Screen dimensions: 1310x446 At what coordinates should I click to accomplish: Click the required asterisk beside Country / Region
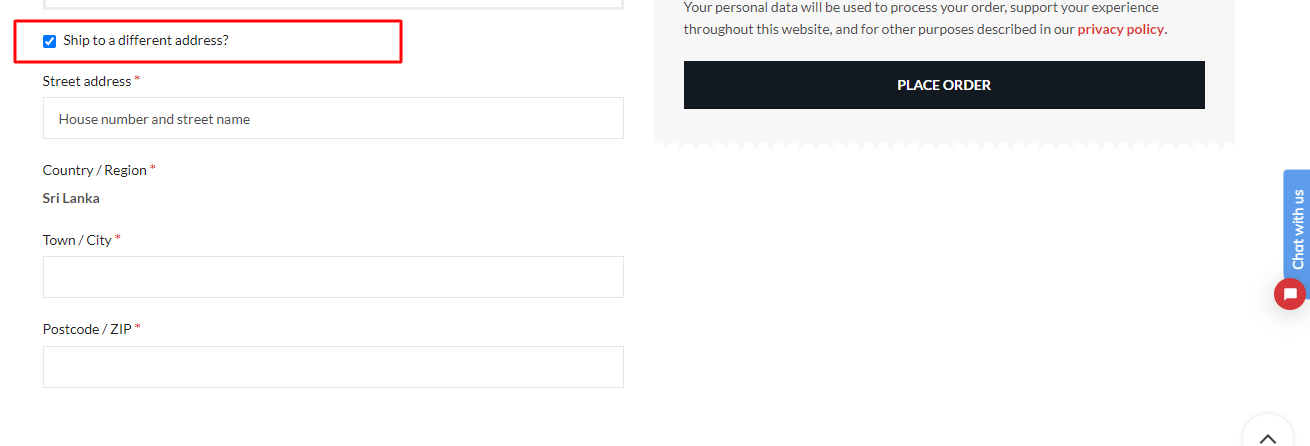[x=153, y=169]
